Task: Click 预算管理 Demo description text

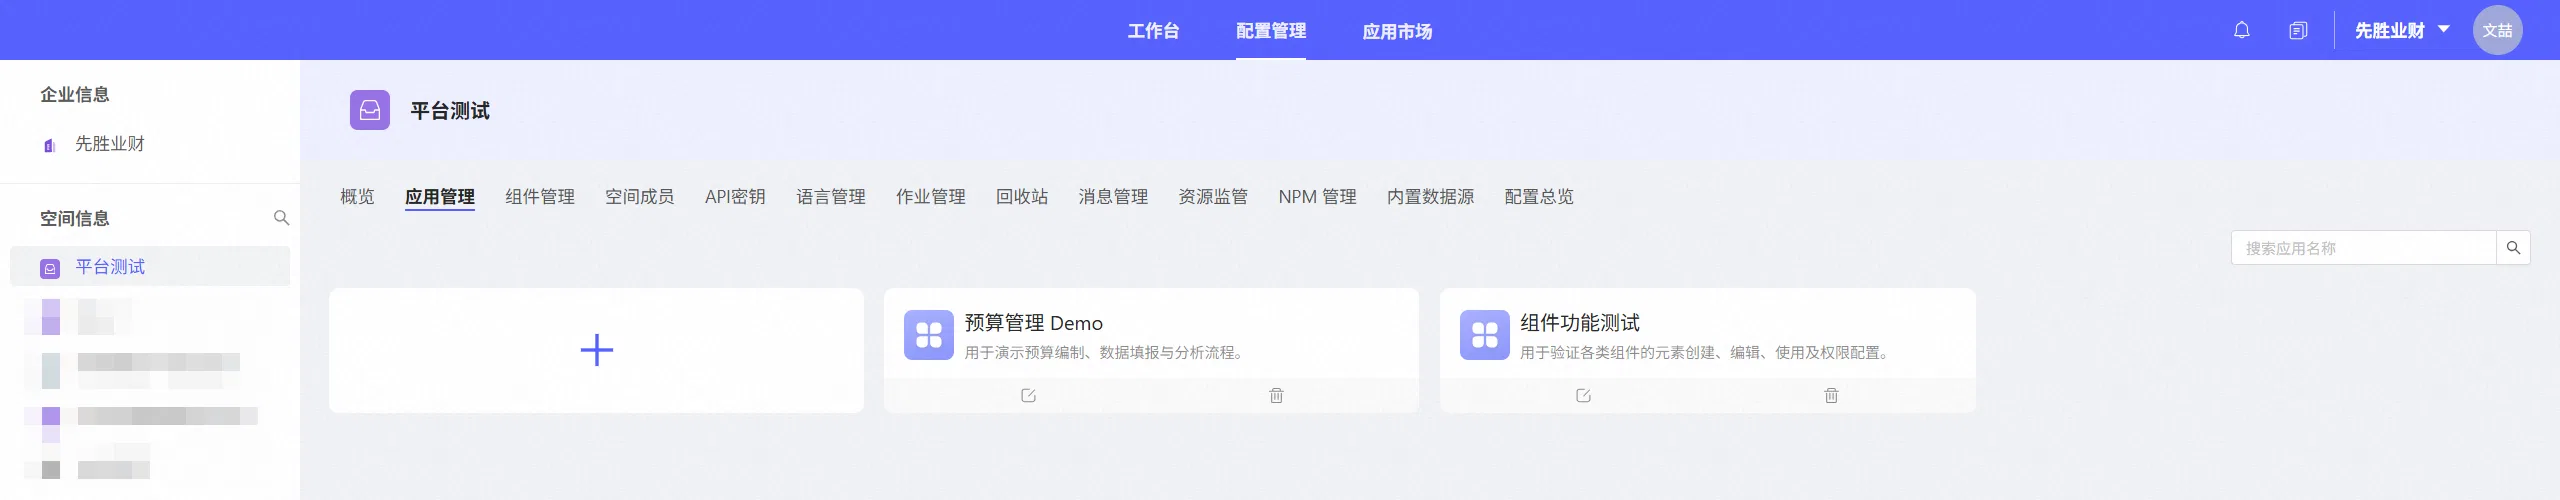Action: click(x=1105, y=353)
